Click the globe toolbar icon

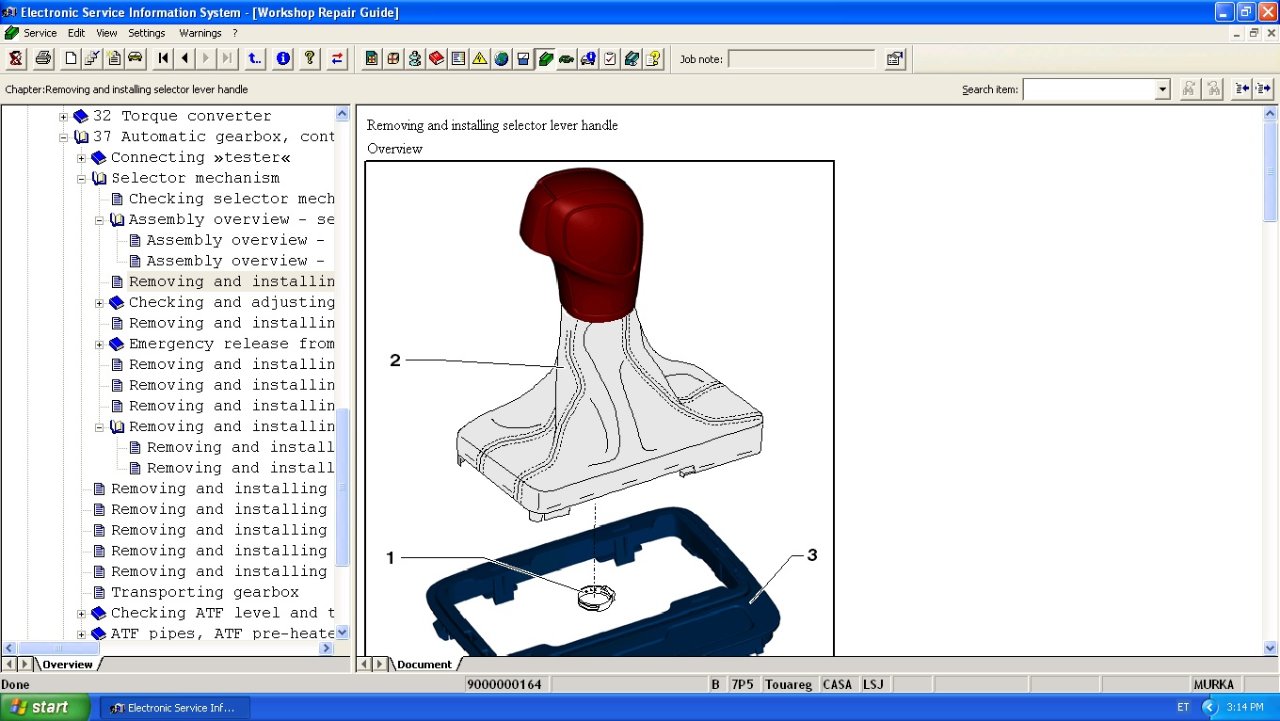(x=501, y=59)
